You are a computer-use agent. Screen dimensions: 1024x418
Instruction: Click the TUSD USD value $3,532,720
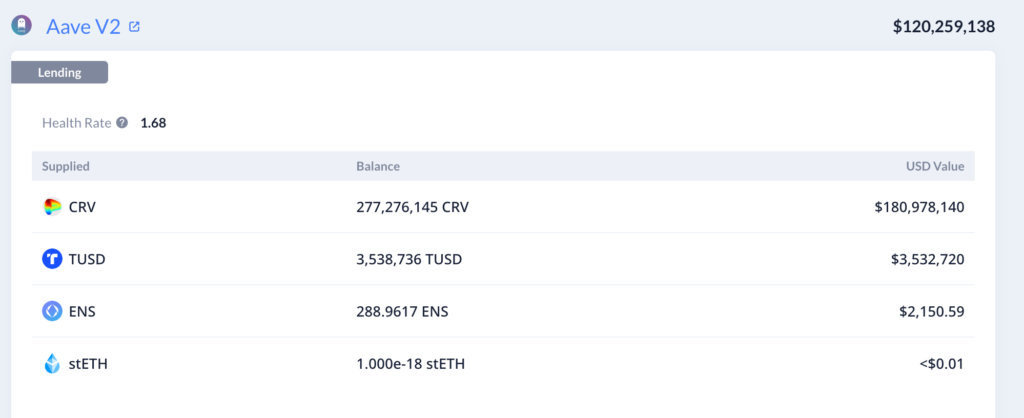point(927,259)
